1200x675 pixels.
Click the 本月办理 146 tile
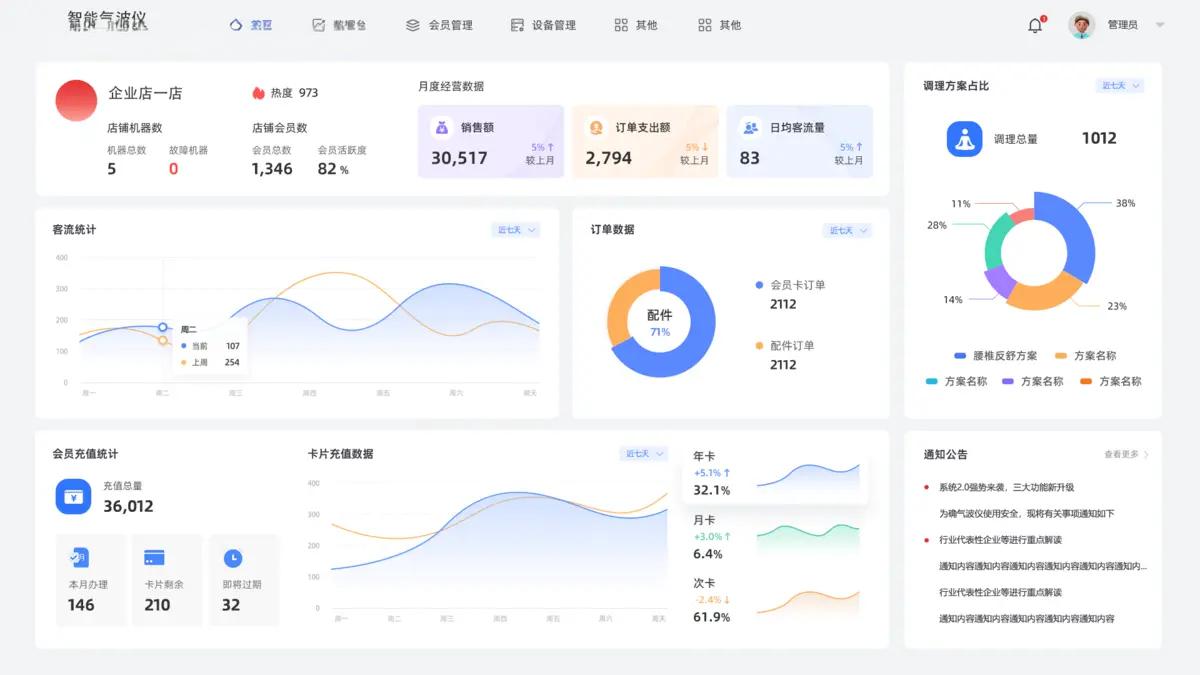pos(91,580)
